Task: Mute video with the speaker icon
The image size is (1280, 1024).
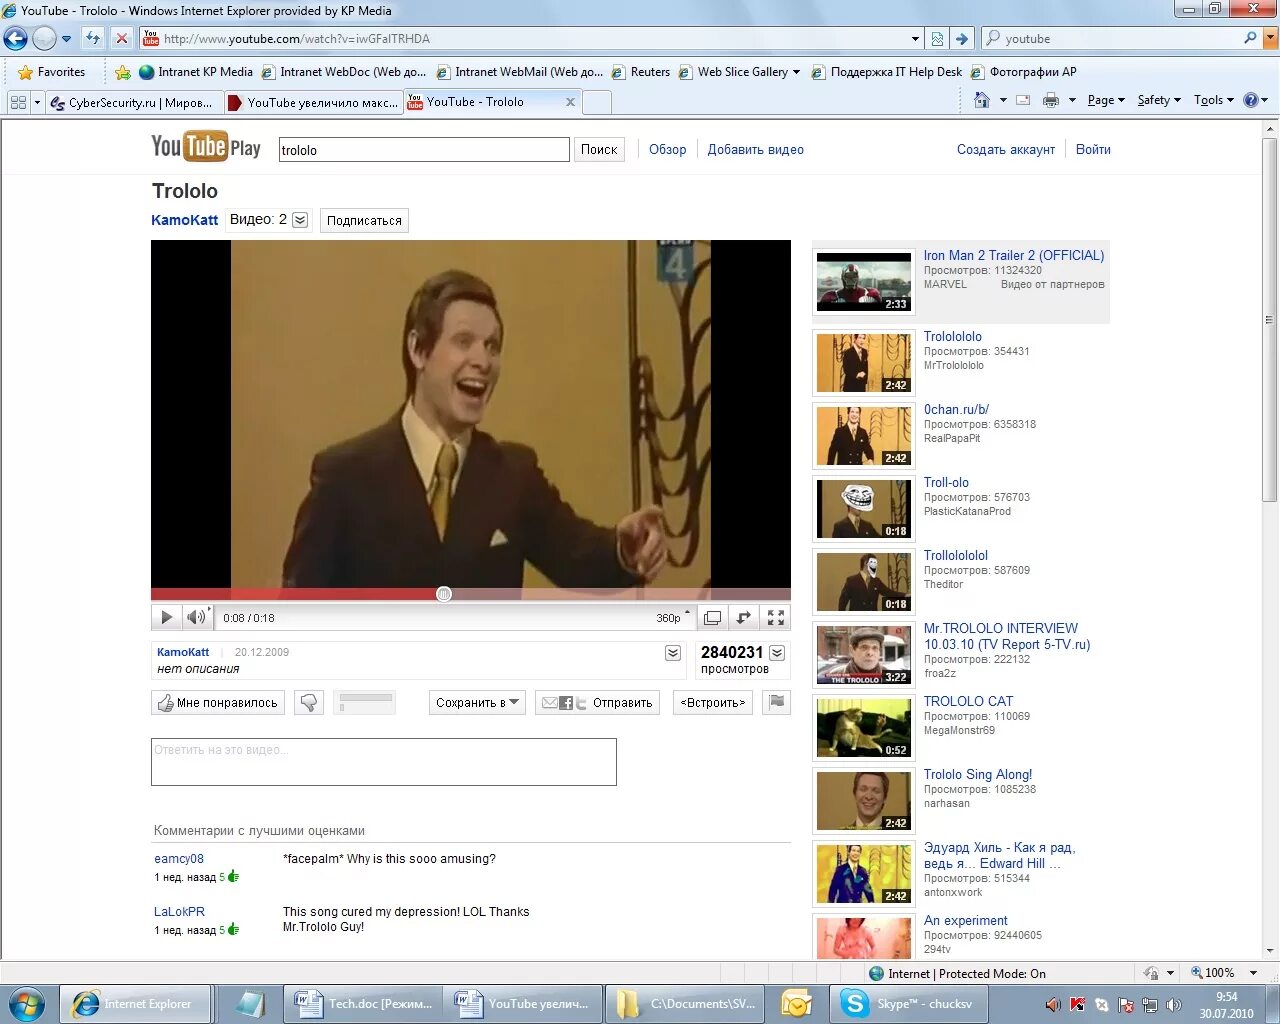Action: pos(196,618)
